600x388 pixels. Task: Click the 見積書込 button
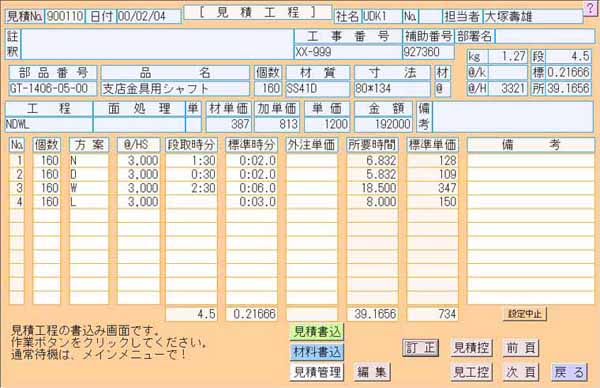317,331
